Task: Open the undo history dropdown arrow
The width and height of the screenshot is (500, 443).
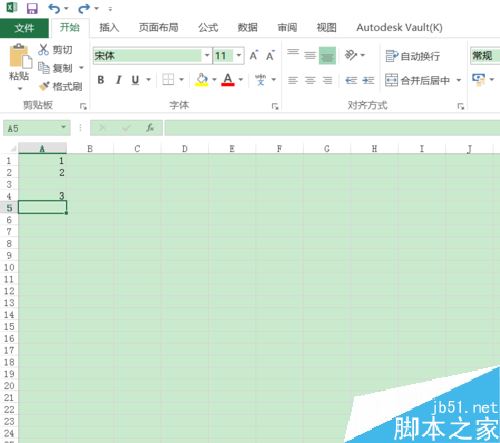Action: (66, 9)
